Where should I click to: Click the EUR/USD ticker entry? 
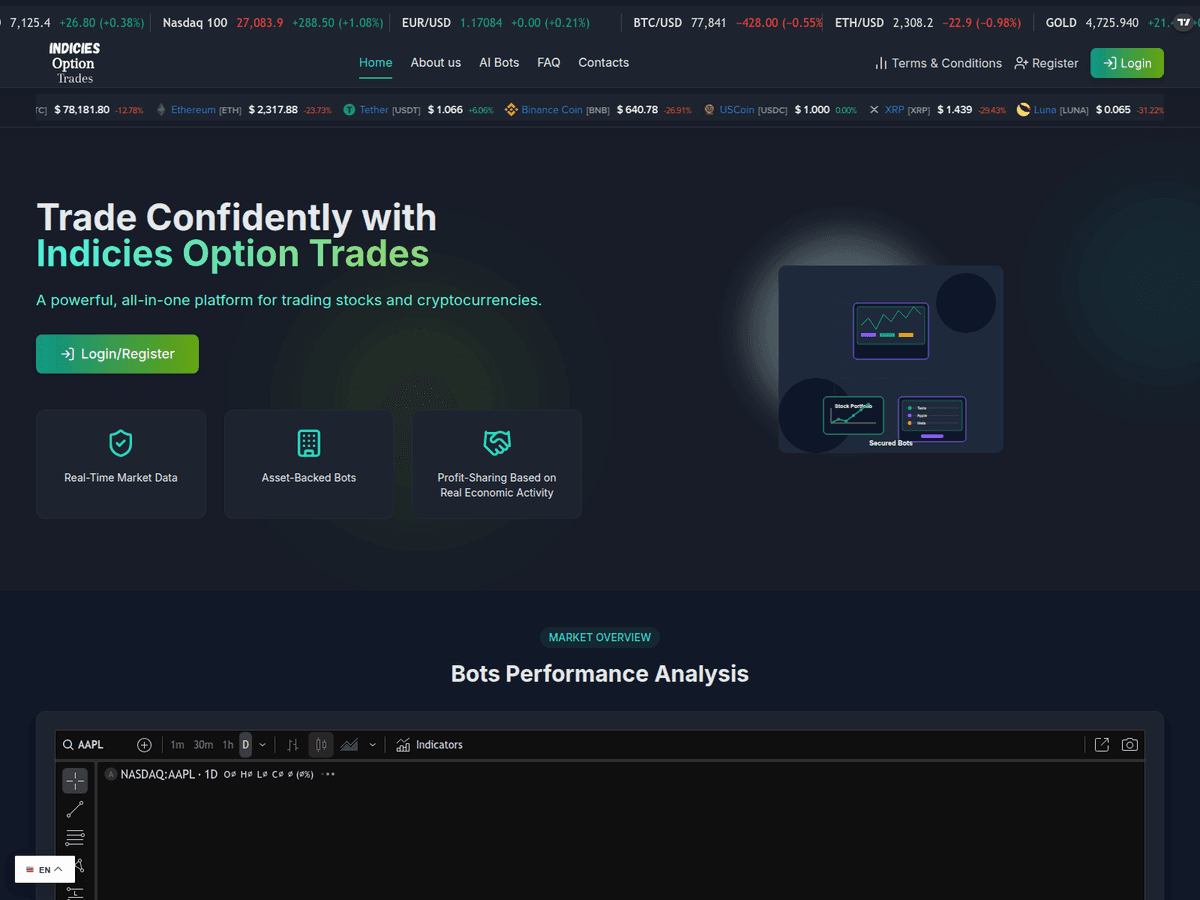point(496,22)
